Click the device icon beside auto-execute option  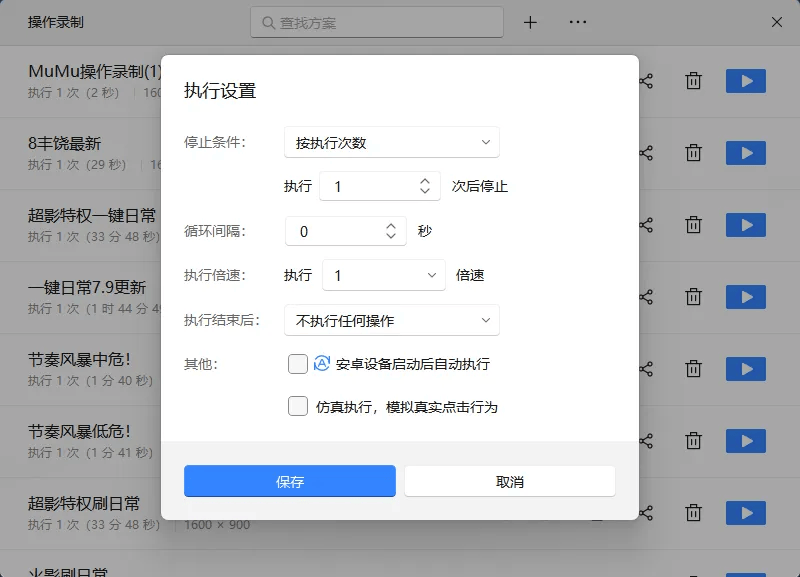point(320,364)
